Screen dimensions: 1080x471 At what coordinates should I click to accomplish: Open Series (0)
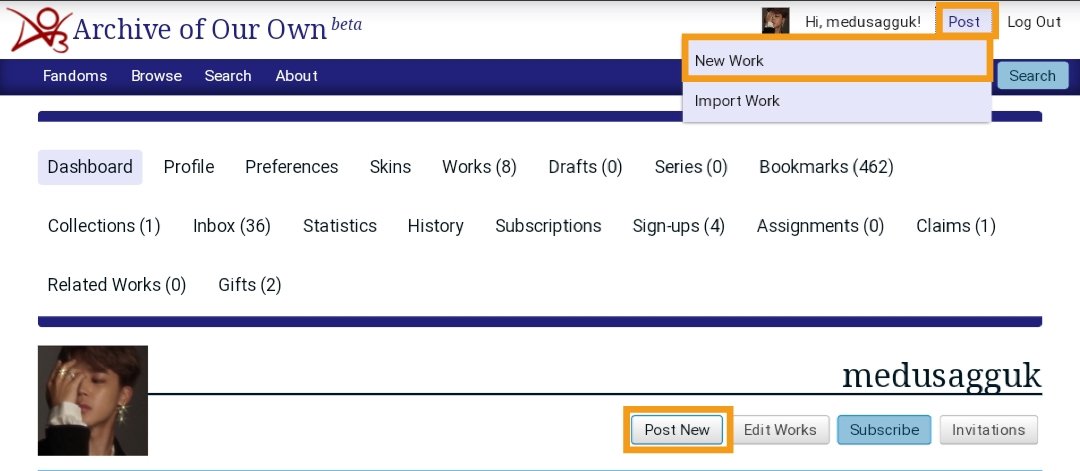click(691, 167)
